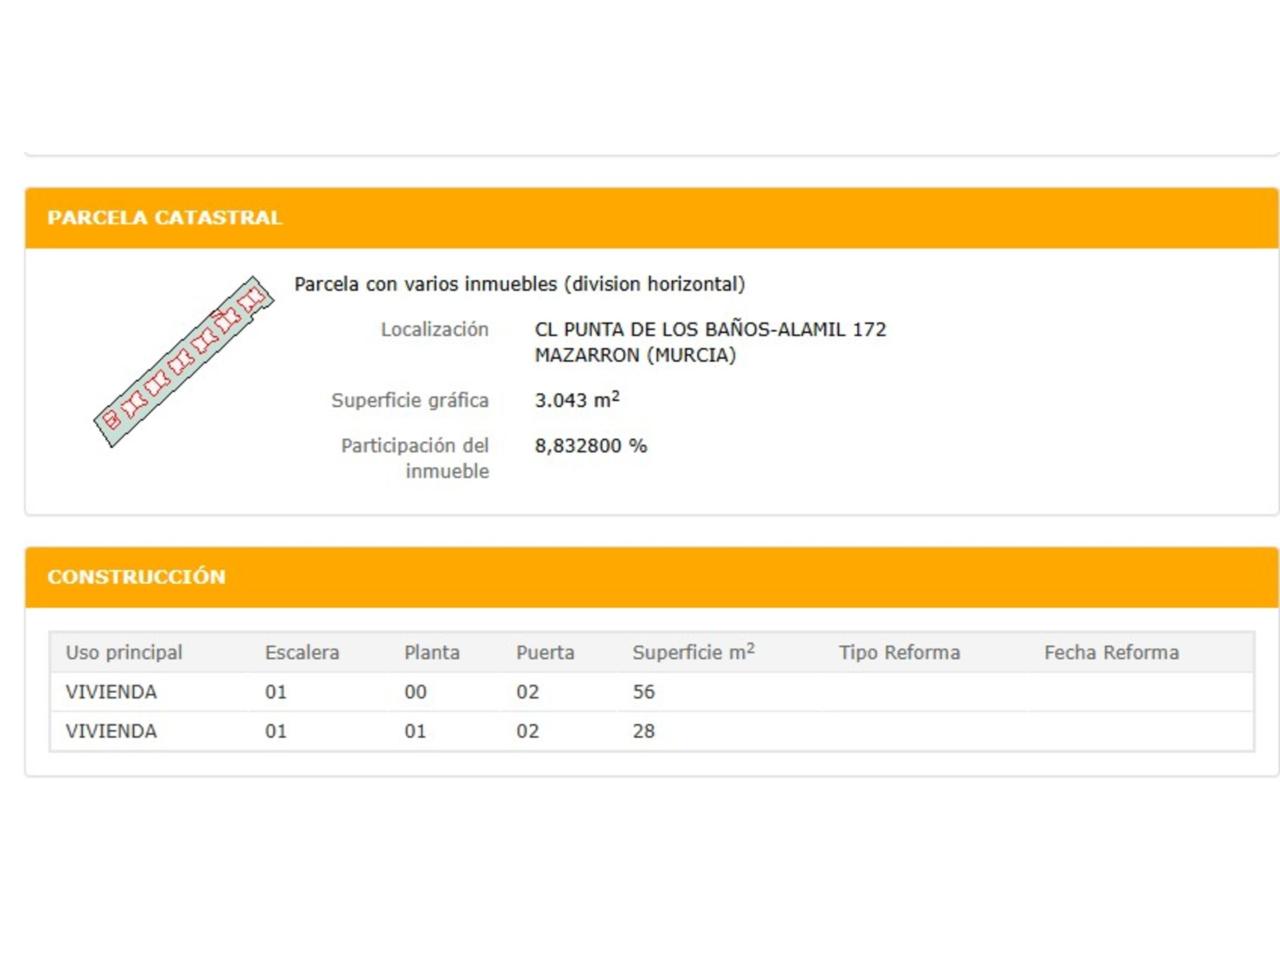The image size is (1280, 960).
Task: Click the Superficie m² column header
Action: click(693, 652)
